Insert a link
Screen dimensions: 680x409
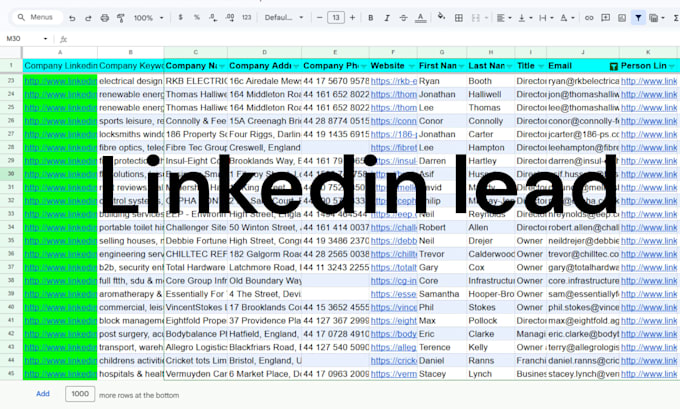coord(589,18)
